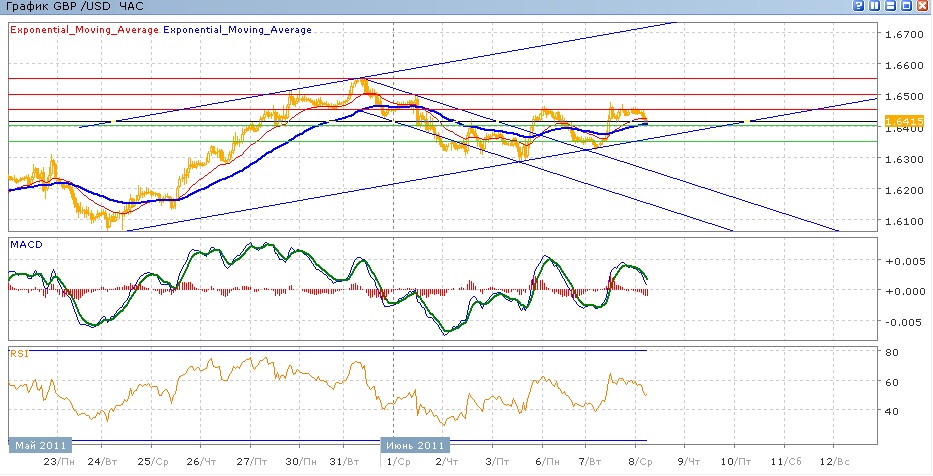Select the 27/Пт date label
The height and width of the screenshot is (476, 933).
(x=251, y=462)
